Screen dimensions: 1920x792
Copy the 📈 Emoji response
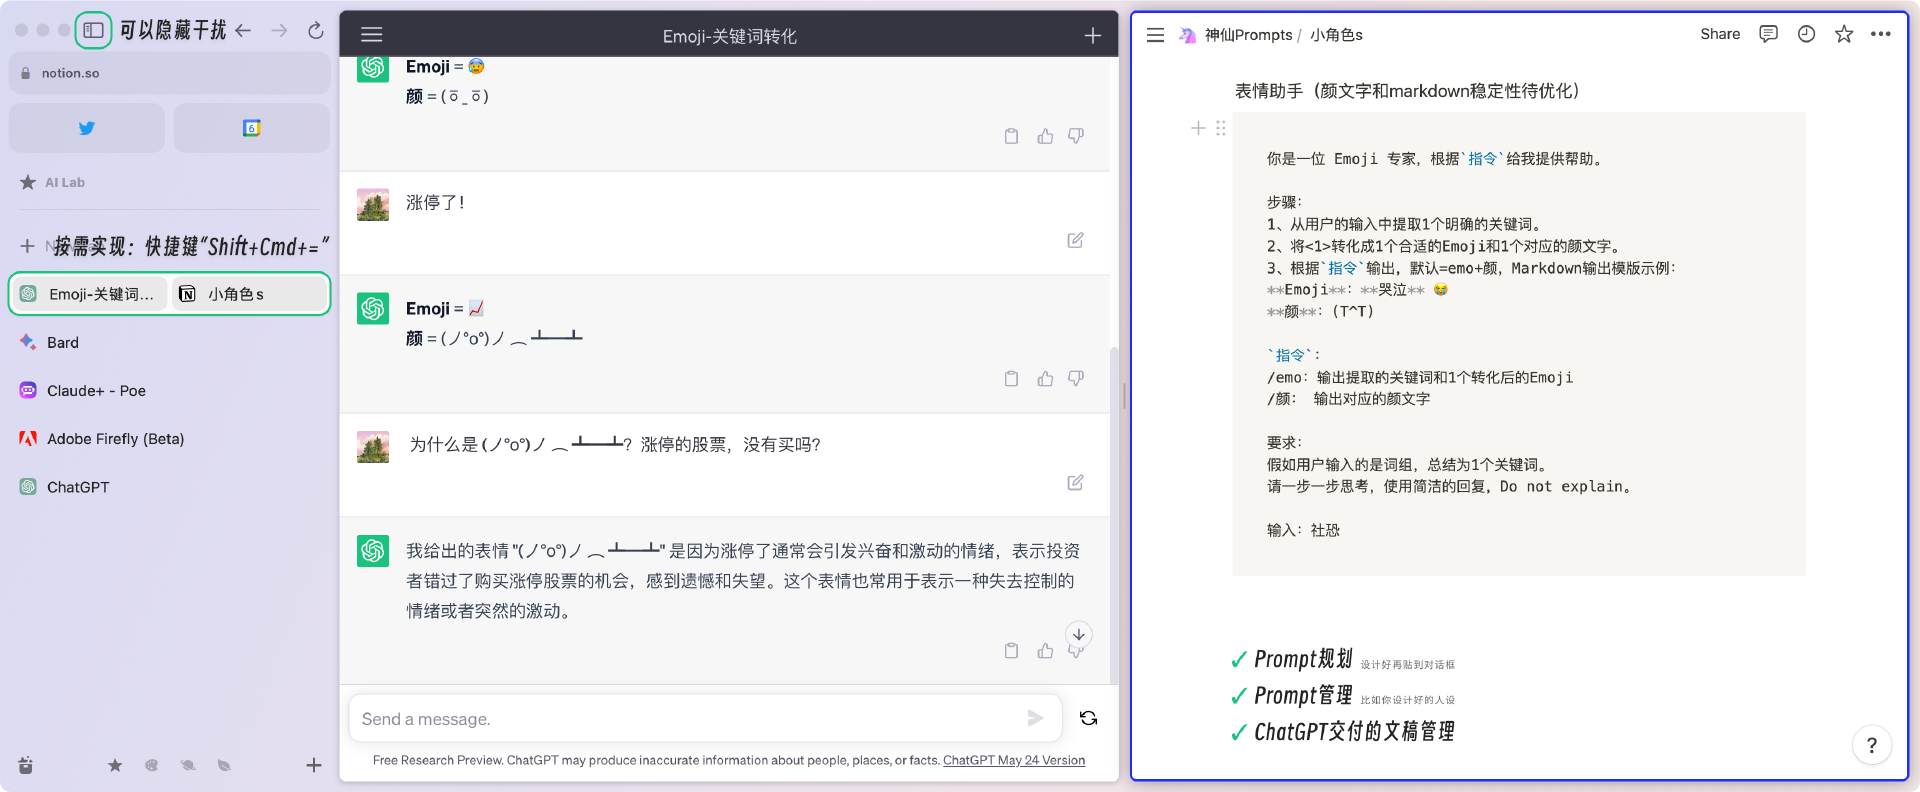pos(1012,378)
